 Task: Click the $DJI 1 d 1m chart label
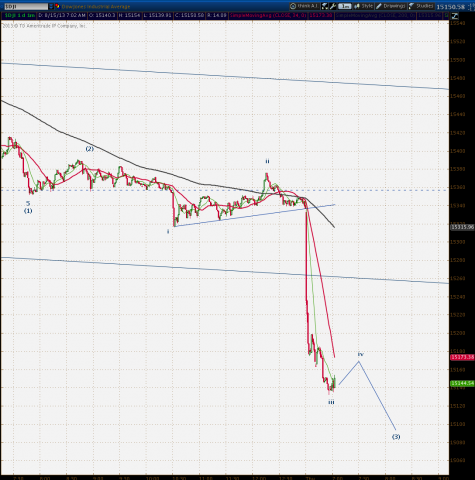pos(20,15)
